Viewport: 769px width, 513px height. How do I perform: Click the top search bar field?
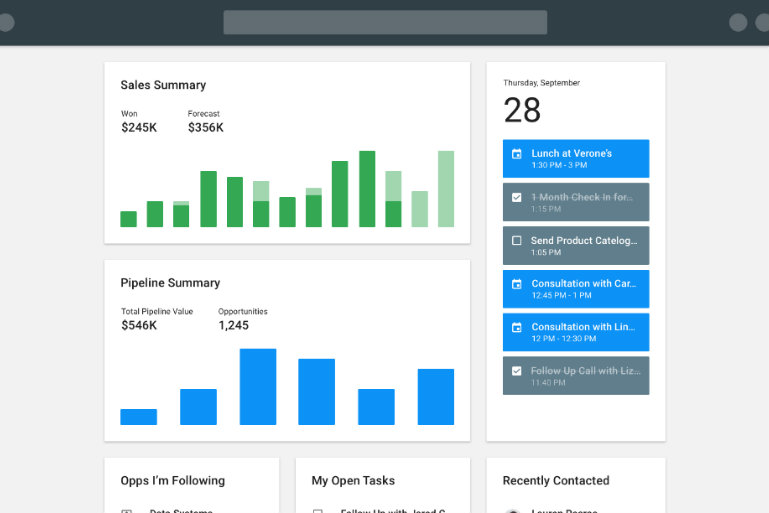pos(385,22)
